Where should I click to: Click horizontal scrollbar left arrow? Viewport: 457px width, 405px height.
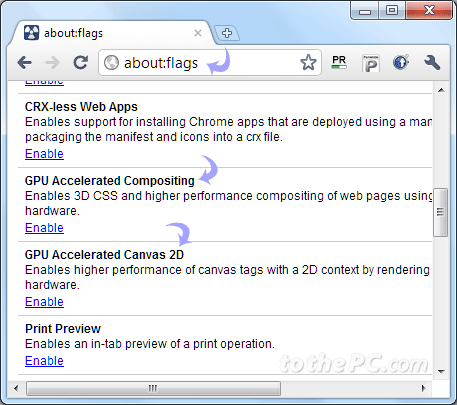point(16,388)
